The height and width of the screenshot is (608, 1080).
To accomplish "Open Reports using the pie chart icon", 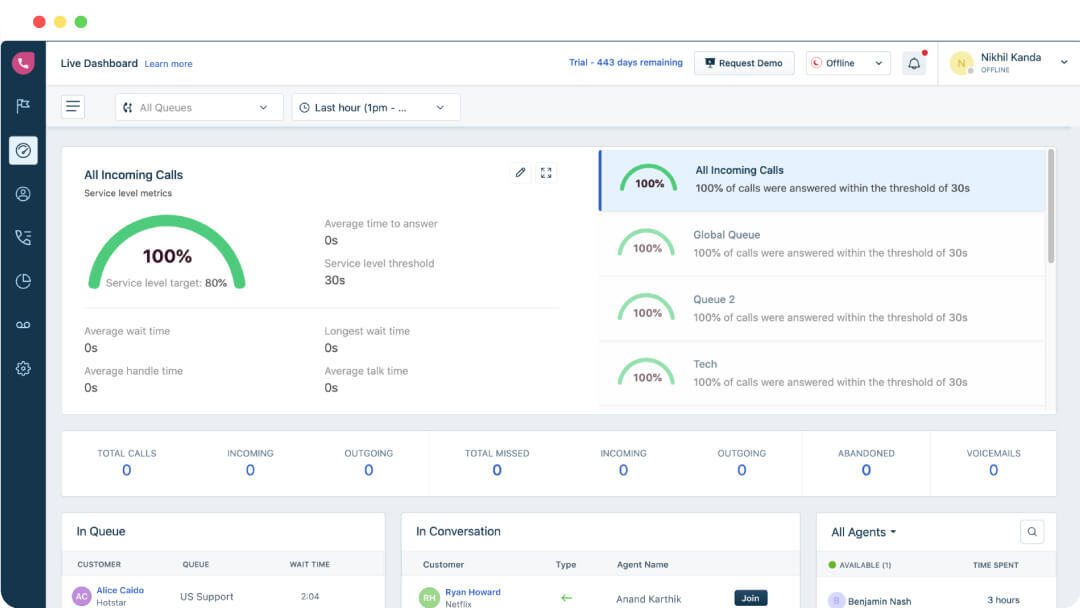I will (23, 281).
